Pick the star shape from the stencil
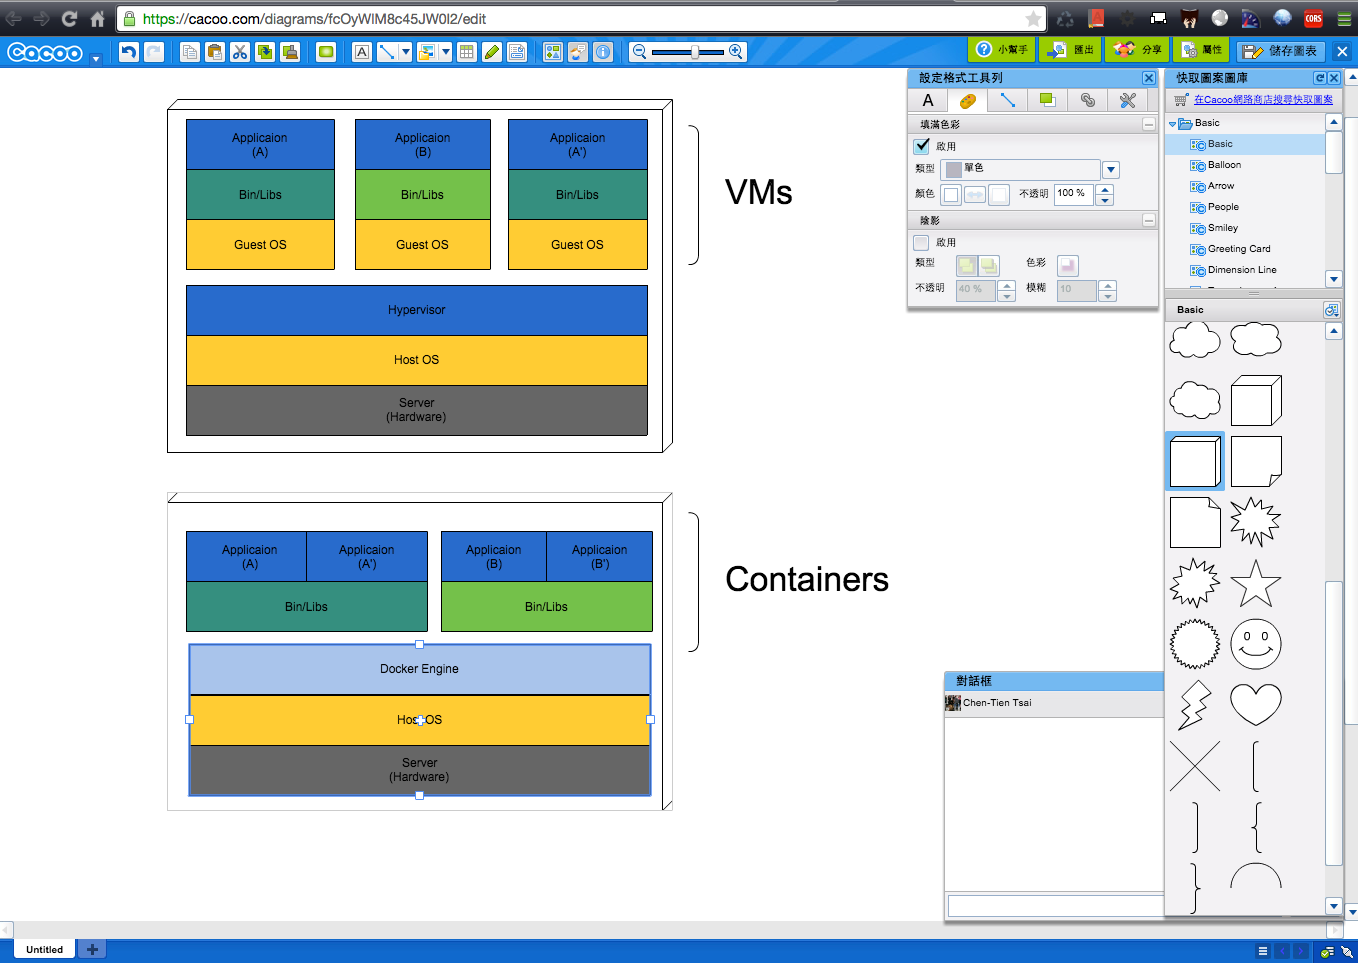The width and height of the screenshot is (1358, 963). (x=1255, y=583)
